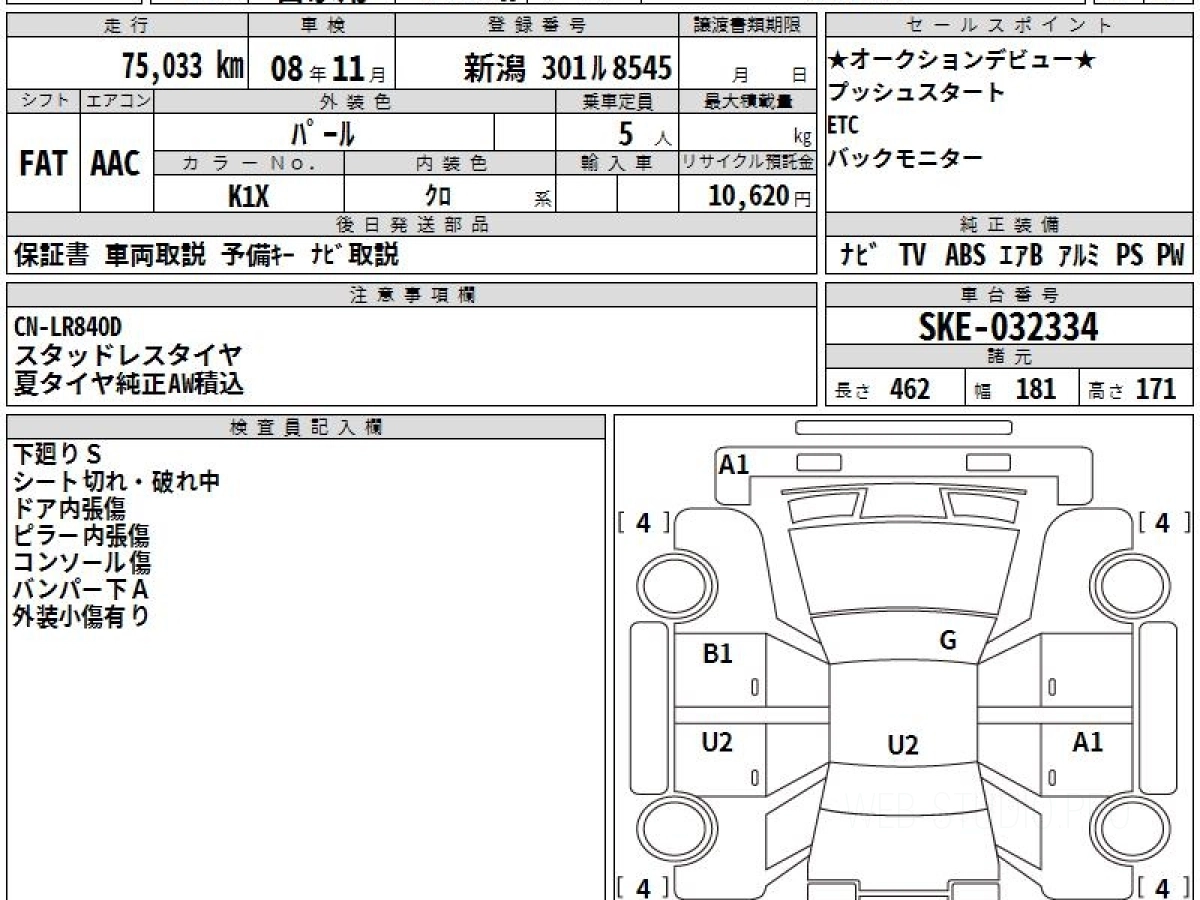The height and width of the screenshot is (900, 1200).
Task: Select PW in the 純正装備 row
Action: click(1170, 255)
